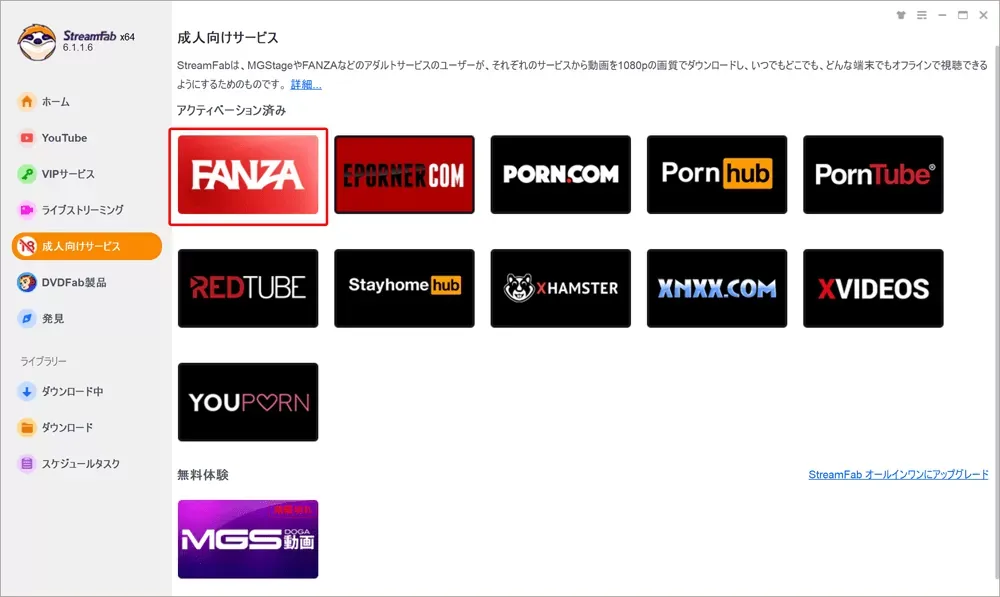The height and width of the screenshot is (597, 1000).
Task: Open the YouTube sidebar icon
Action: pos(27,138)
